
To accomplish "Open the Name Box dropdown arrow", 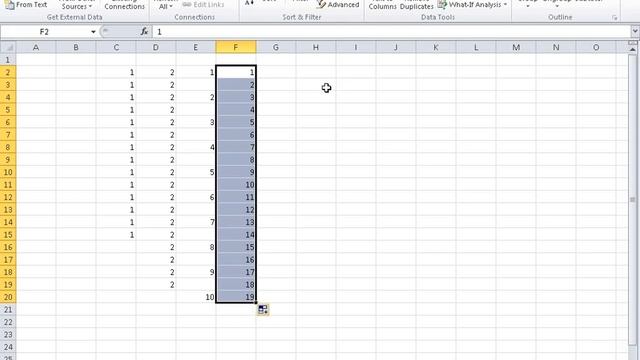I will (93, 32).
